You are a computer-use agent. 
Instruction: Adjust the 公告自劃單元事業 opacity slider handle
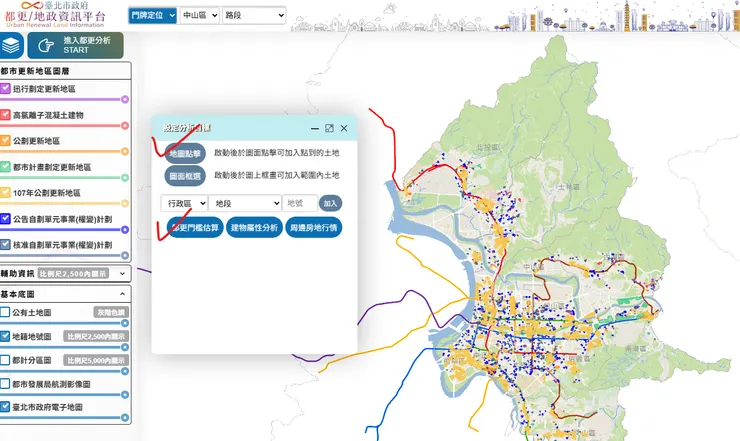click(x=125, y=229)
